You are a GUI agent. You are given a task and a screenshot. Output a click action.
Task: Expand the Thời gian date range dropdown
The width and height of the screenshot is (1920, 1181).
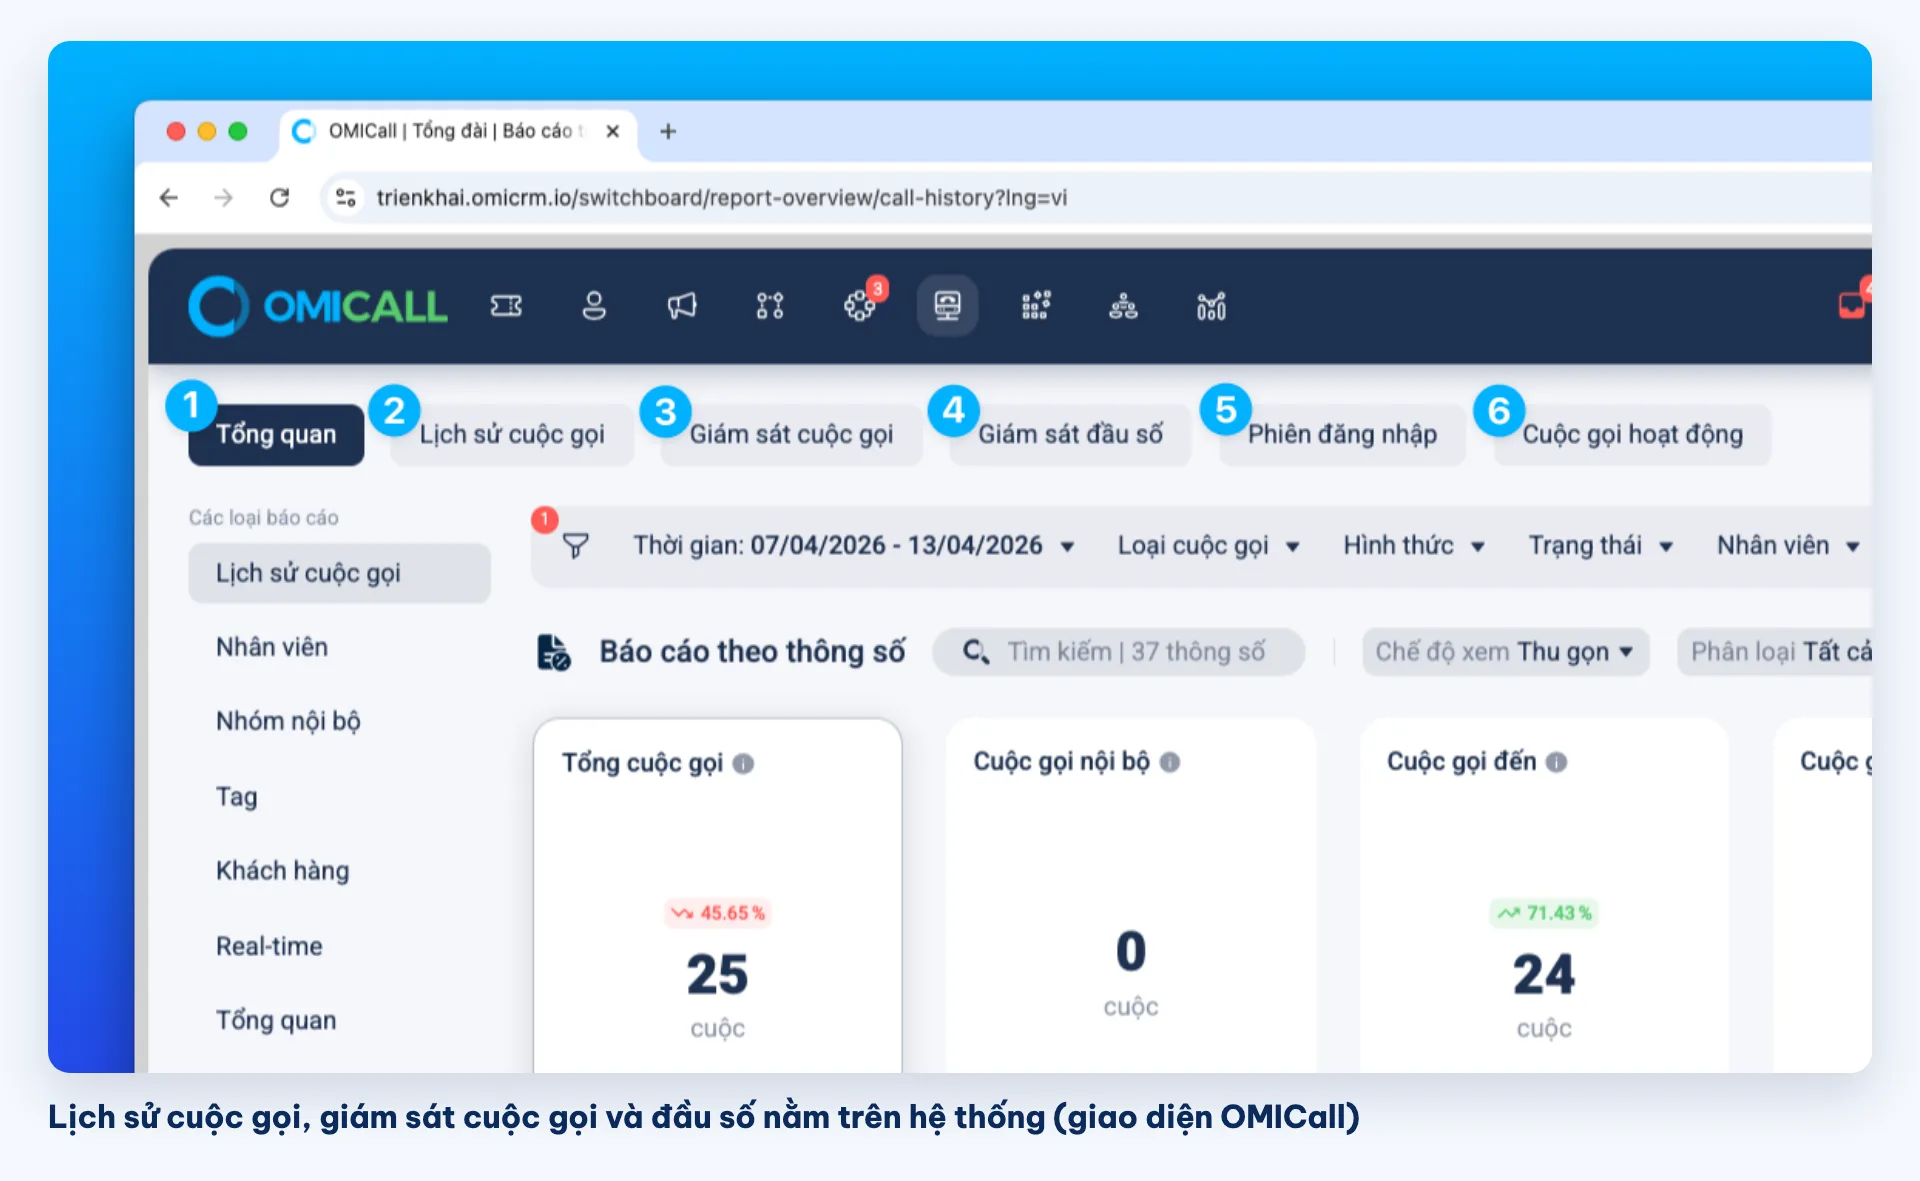(x=853, y=545)
